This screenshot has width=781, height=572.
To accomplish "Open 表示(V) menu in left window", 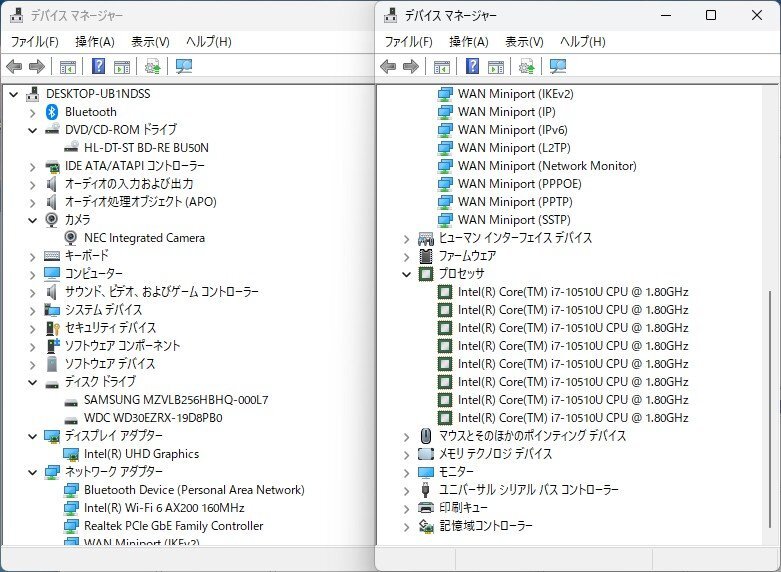I will click(x=150, y=41).
